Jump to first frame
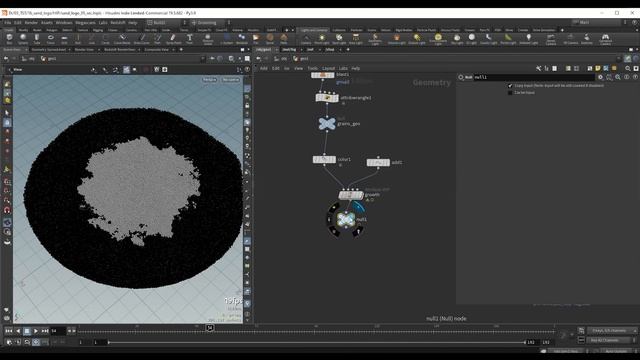Viewport: 640px width, 360px height. click(x=9, y=331)
